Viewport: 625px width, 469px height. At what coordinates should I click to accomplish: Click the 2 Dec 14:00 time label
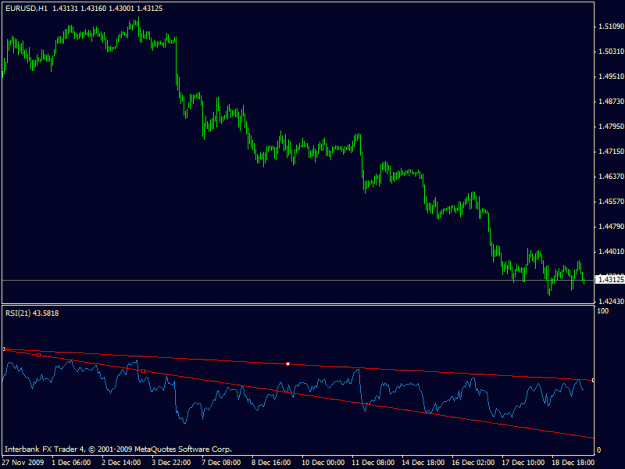pyautogui.click(x=121, y=463)
